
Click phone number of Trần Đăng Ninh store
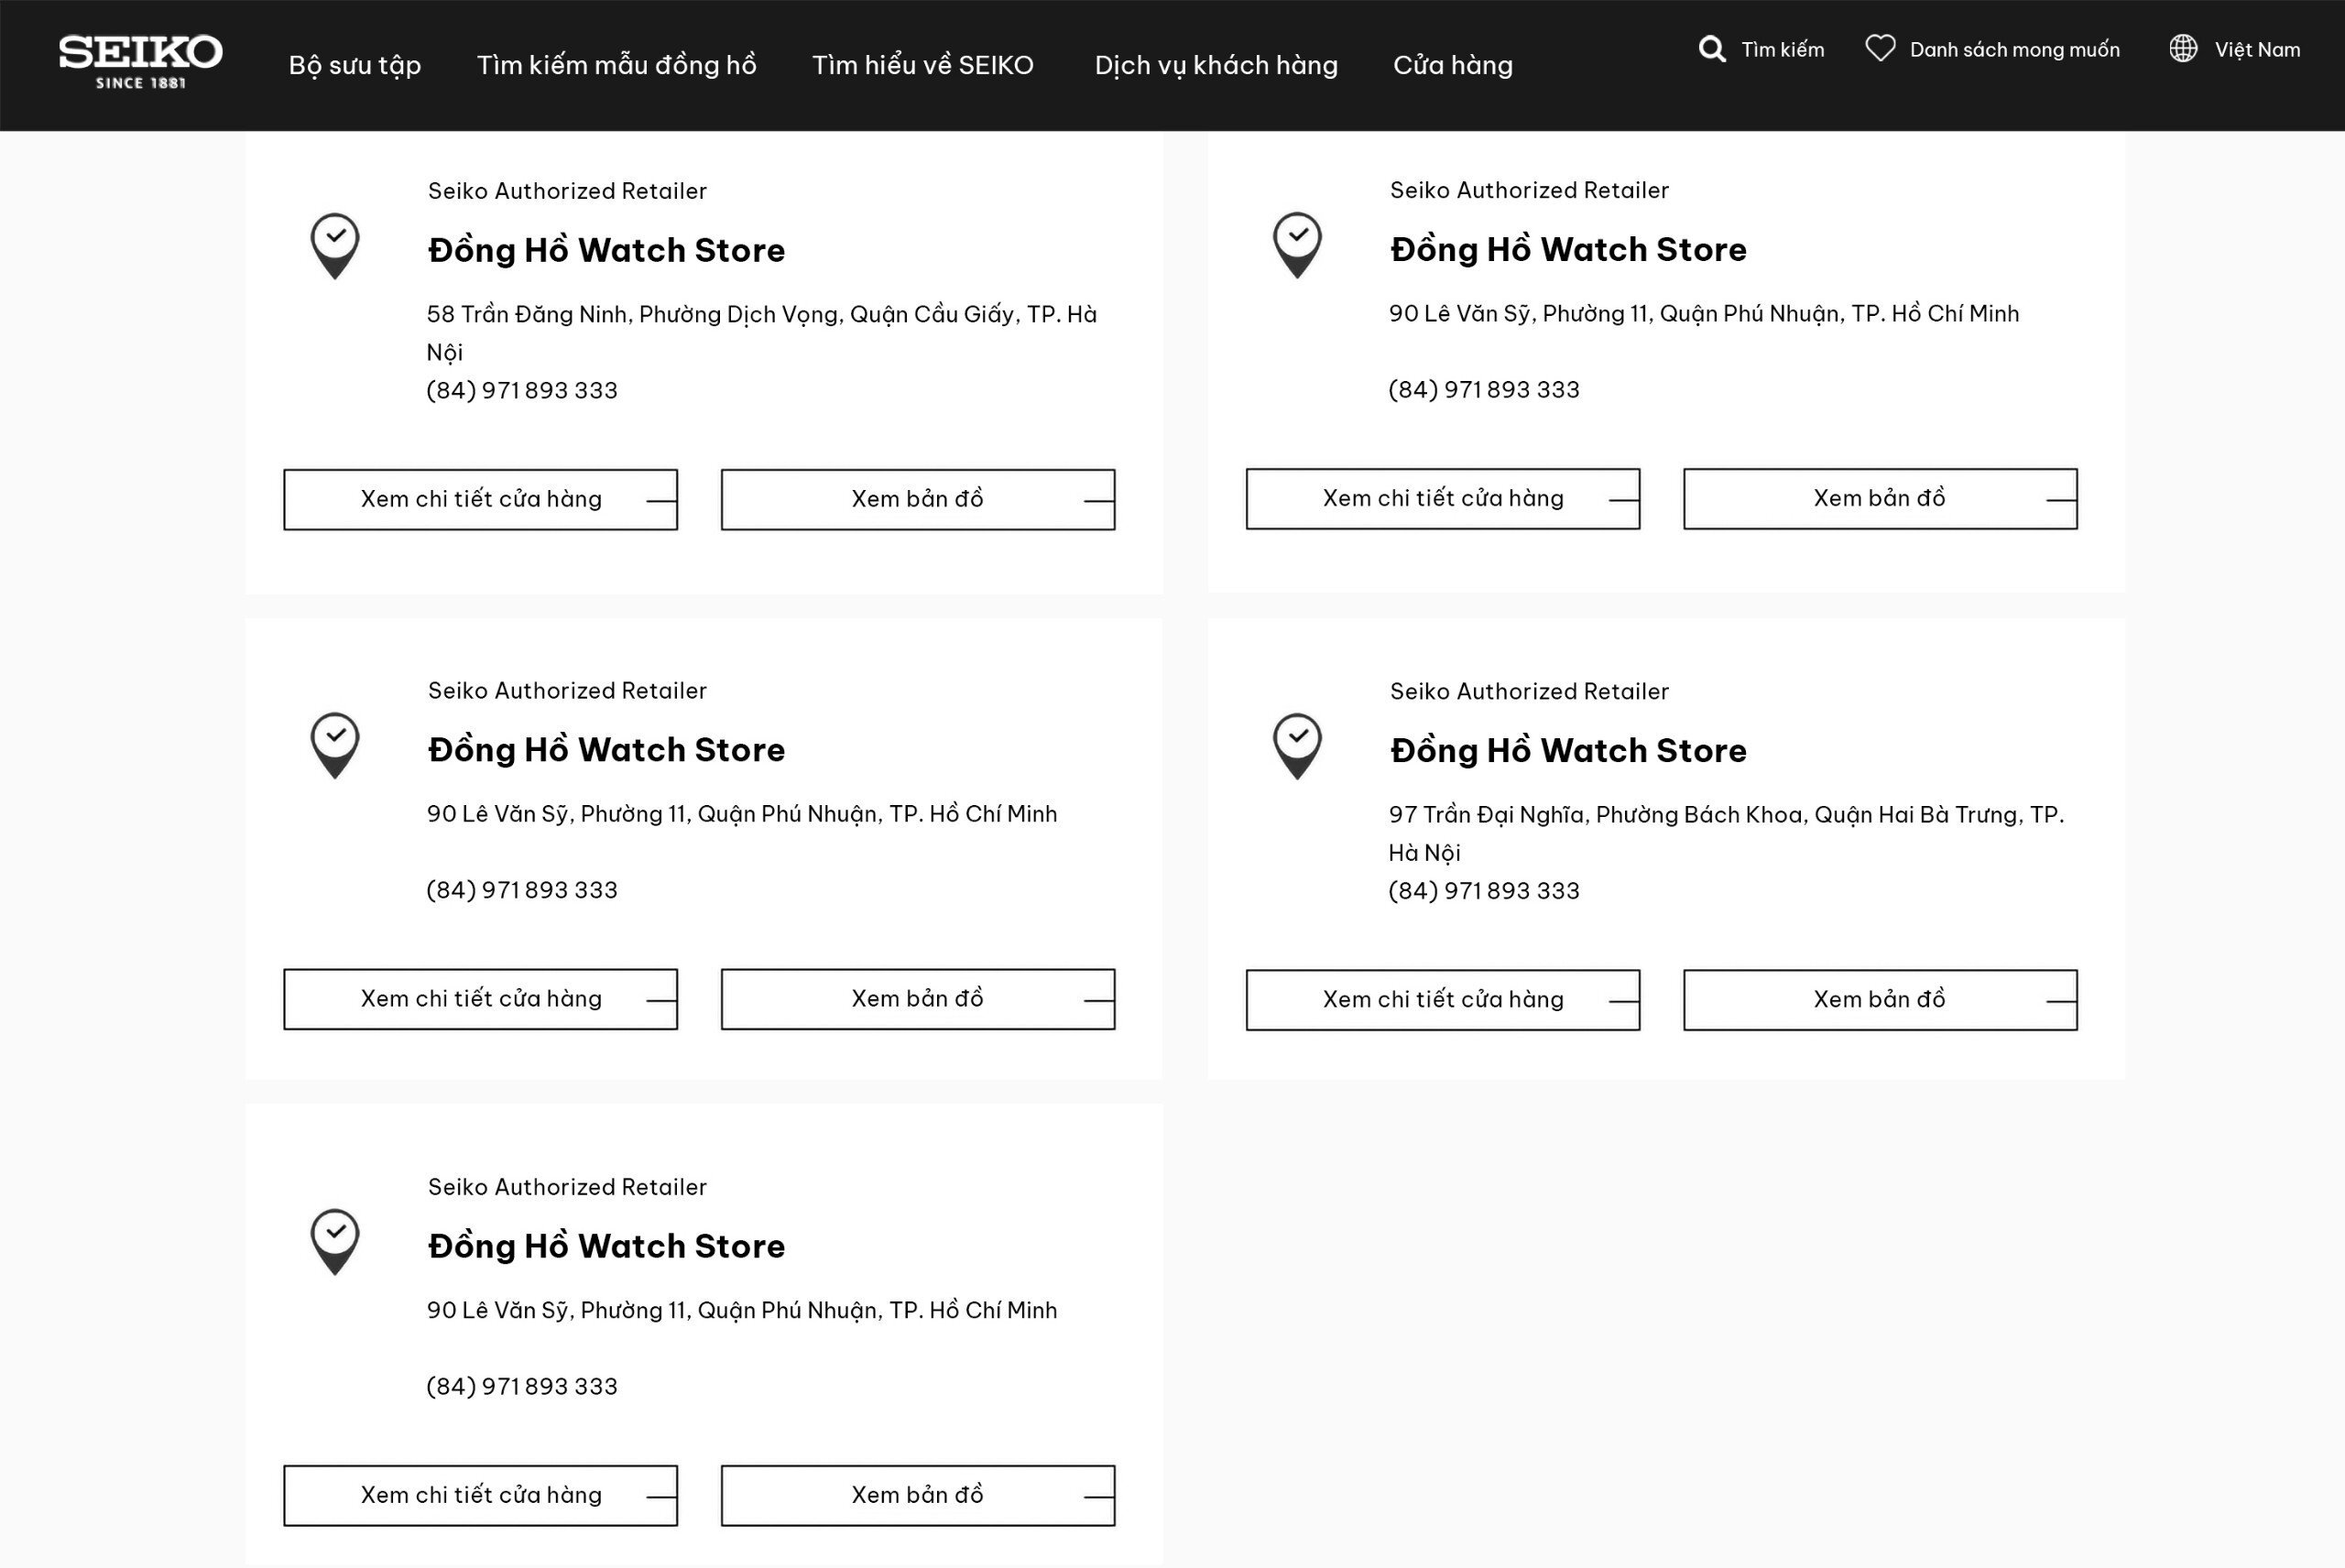pos(522,390)
